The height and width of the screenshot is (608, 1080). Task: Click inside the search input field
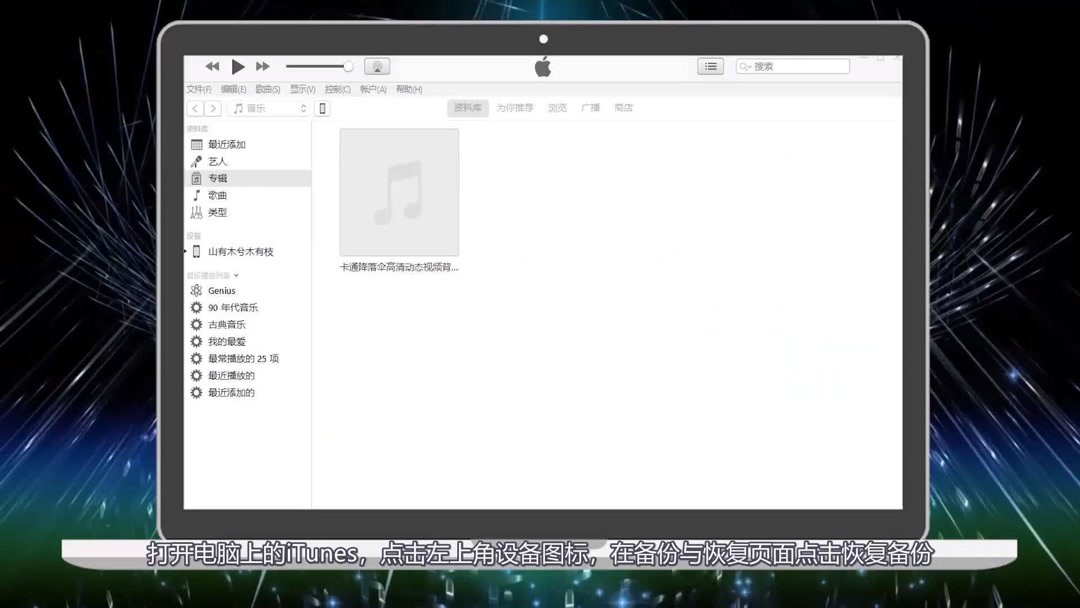tap(795, 66)
